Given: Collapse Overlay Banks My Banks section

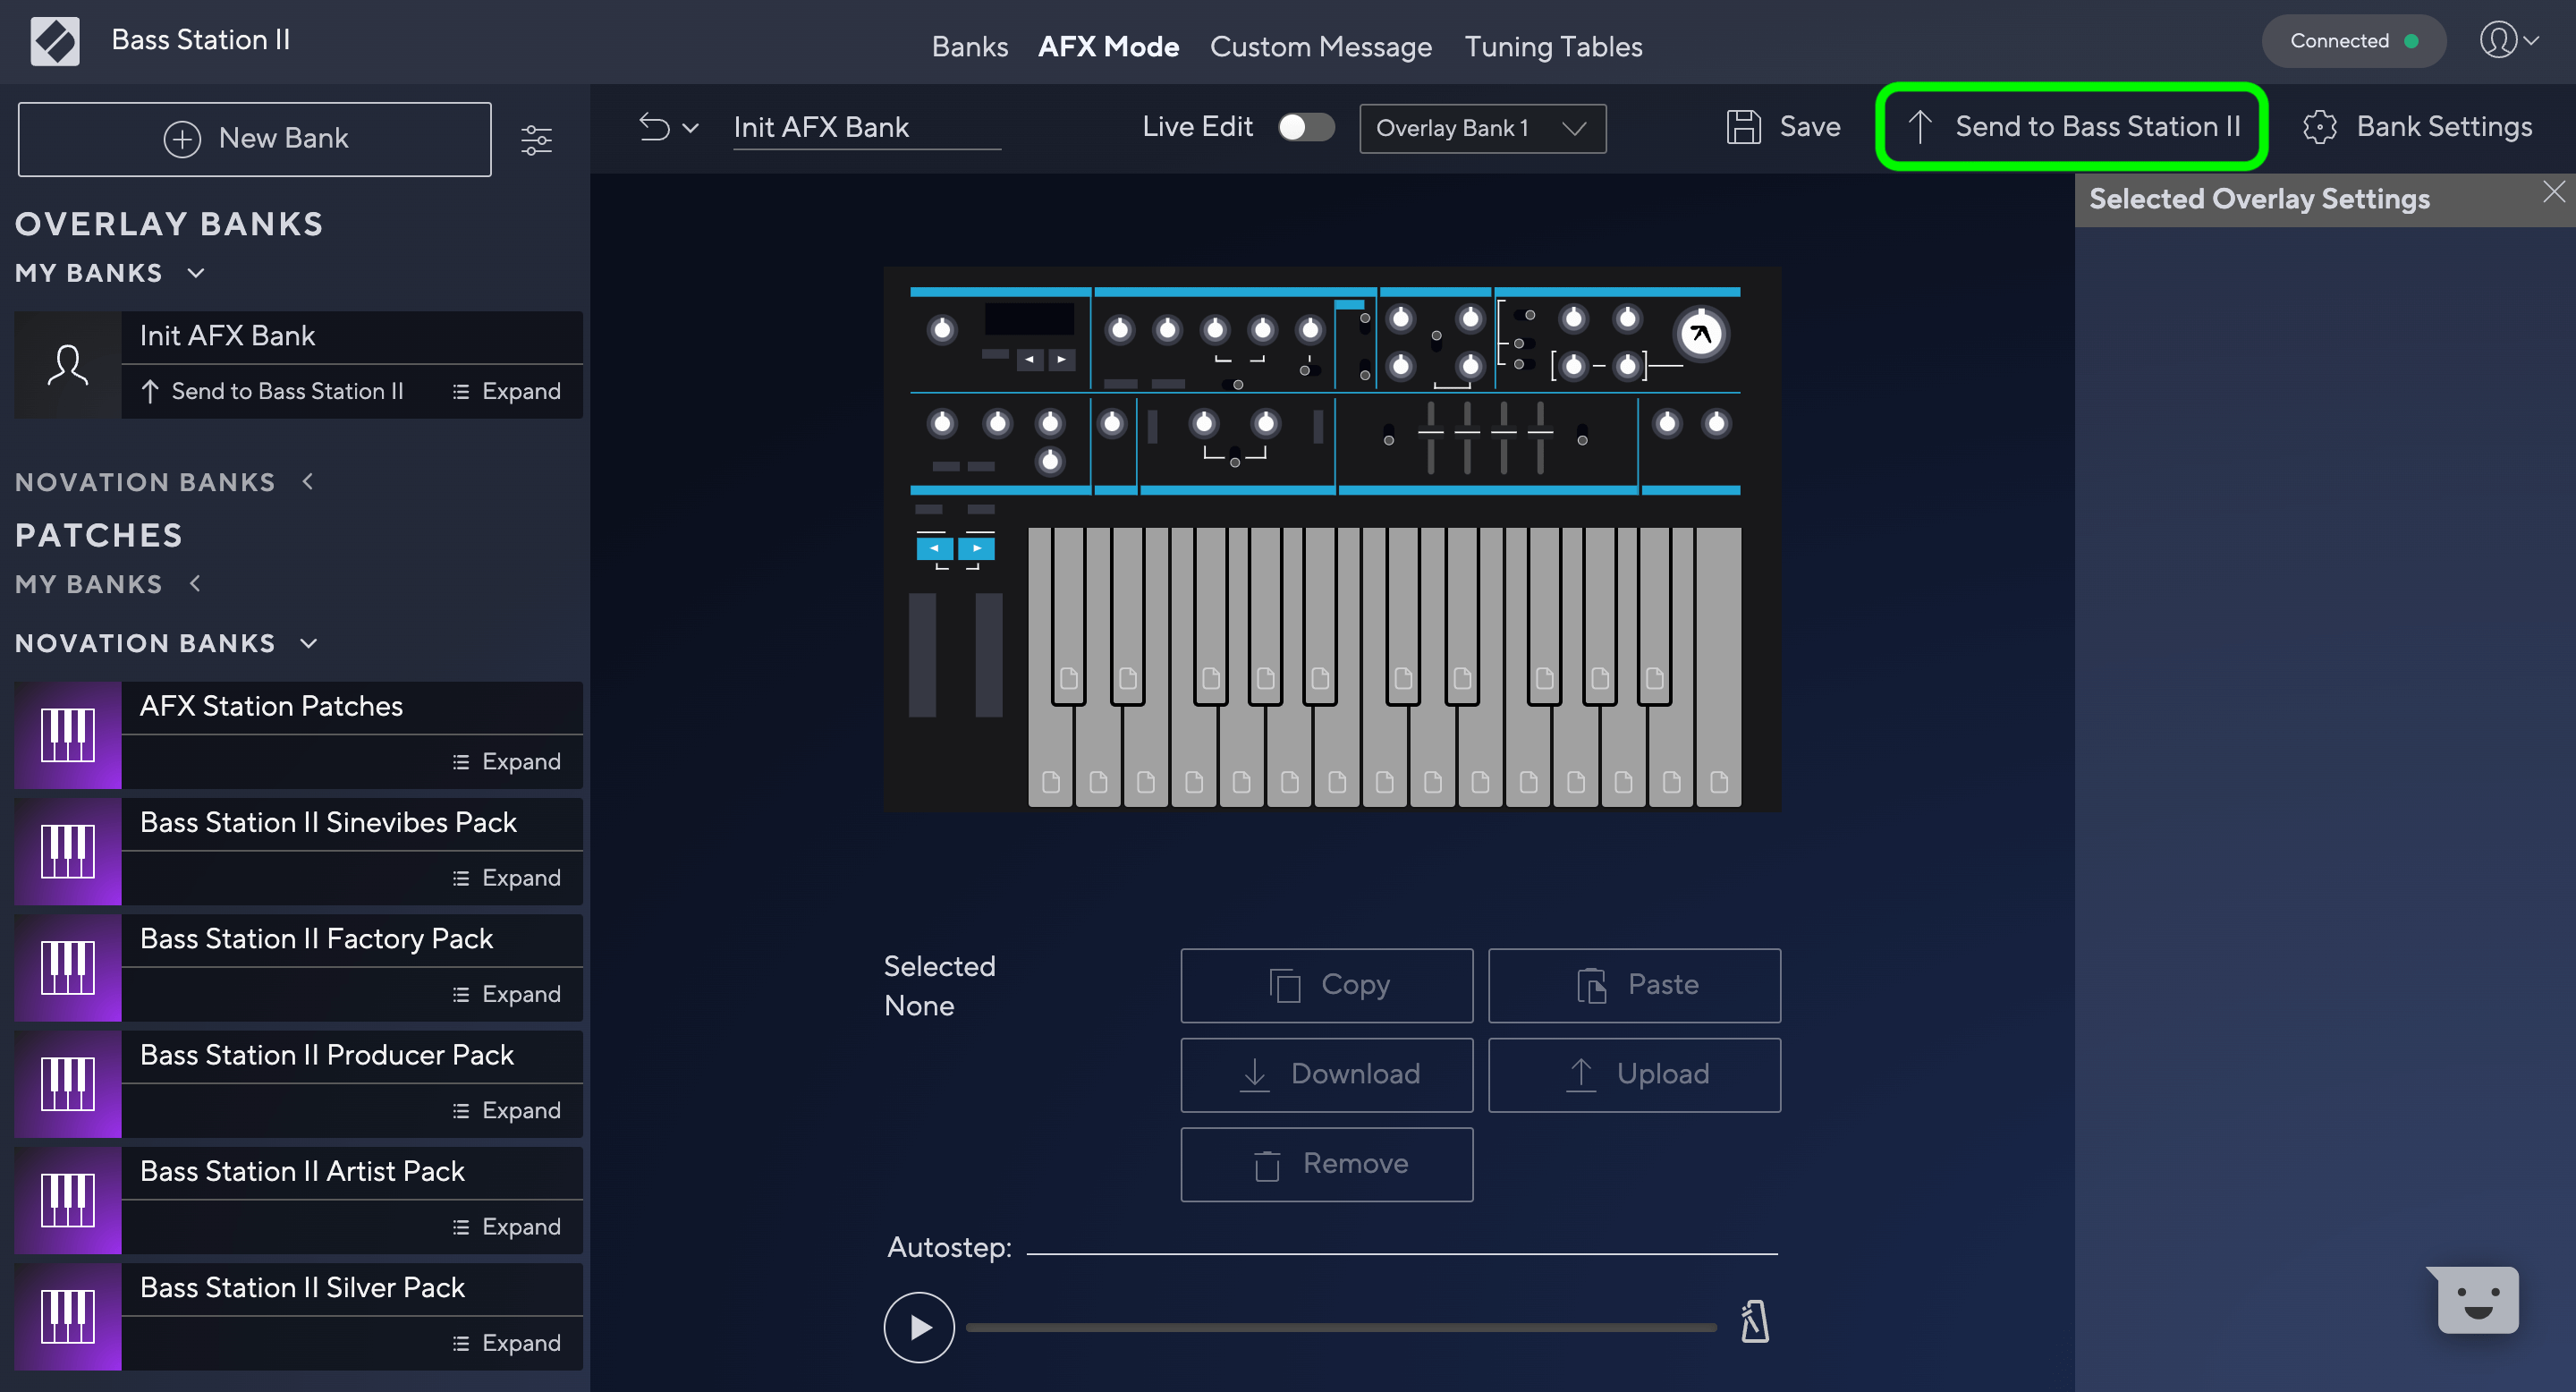Looking at the screenshot, I should (x=196, y=273).
